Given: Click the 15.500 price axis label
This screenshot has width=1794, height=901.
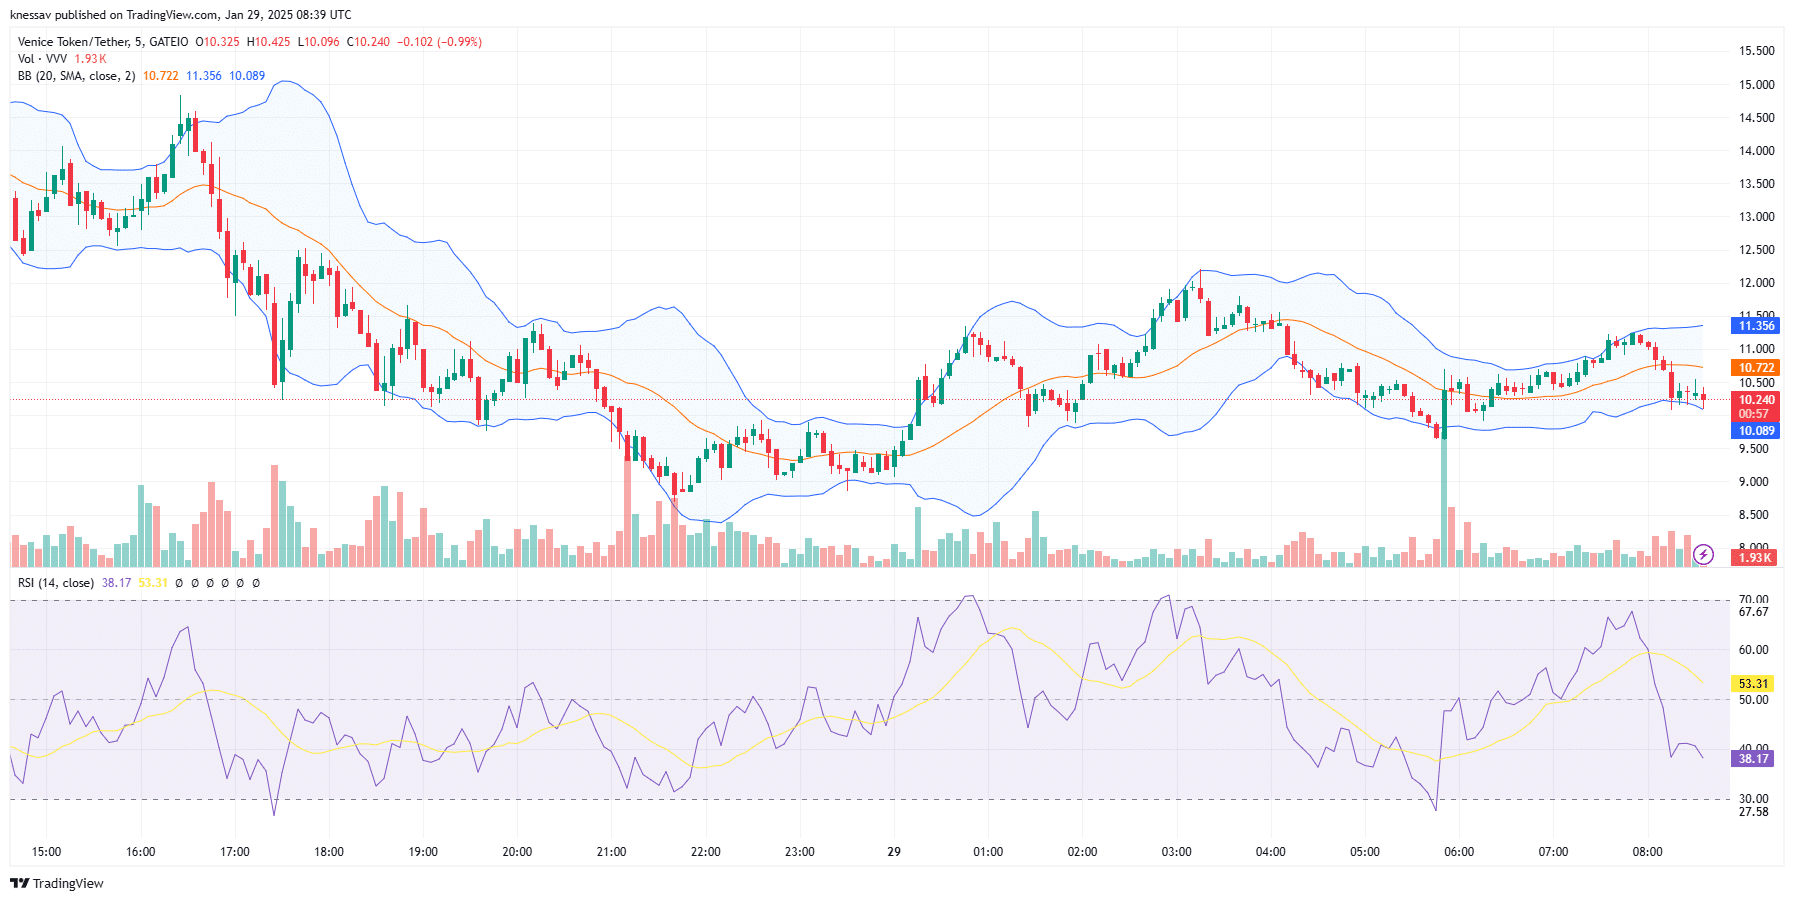Looking at the screenshot, I should tap(1756, 51).
